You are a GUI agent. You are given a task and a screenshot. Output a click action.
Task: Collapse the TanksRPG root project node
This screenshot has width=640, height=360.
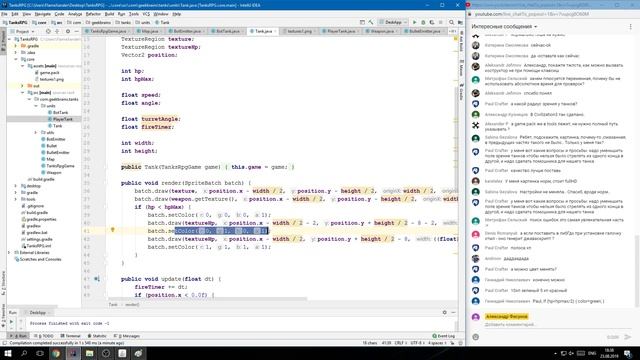[x=9, y=39]
